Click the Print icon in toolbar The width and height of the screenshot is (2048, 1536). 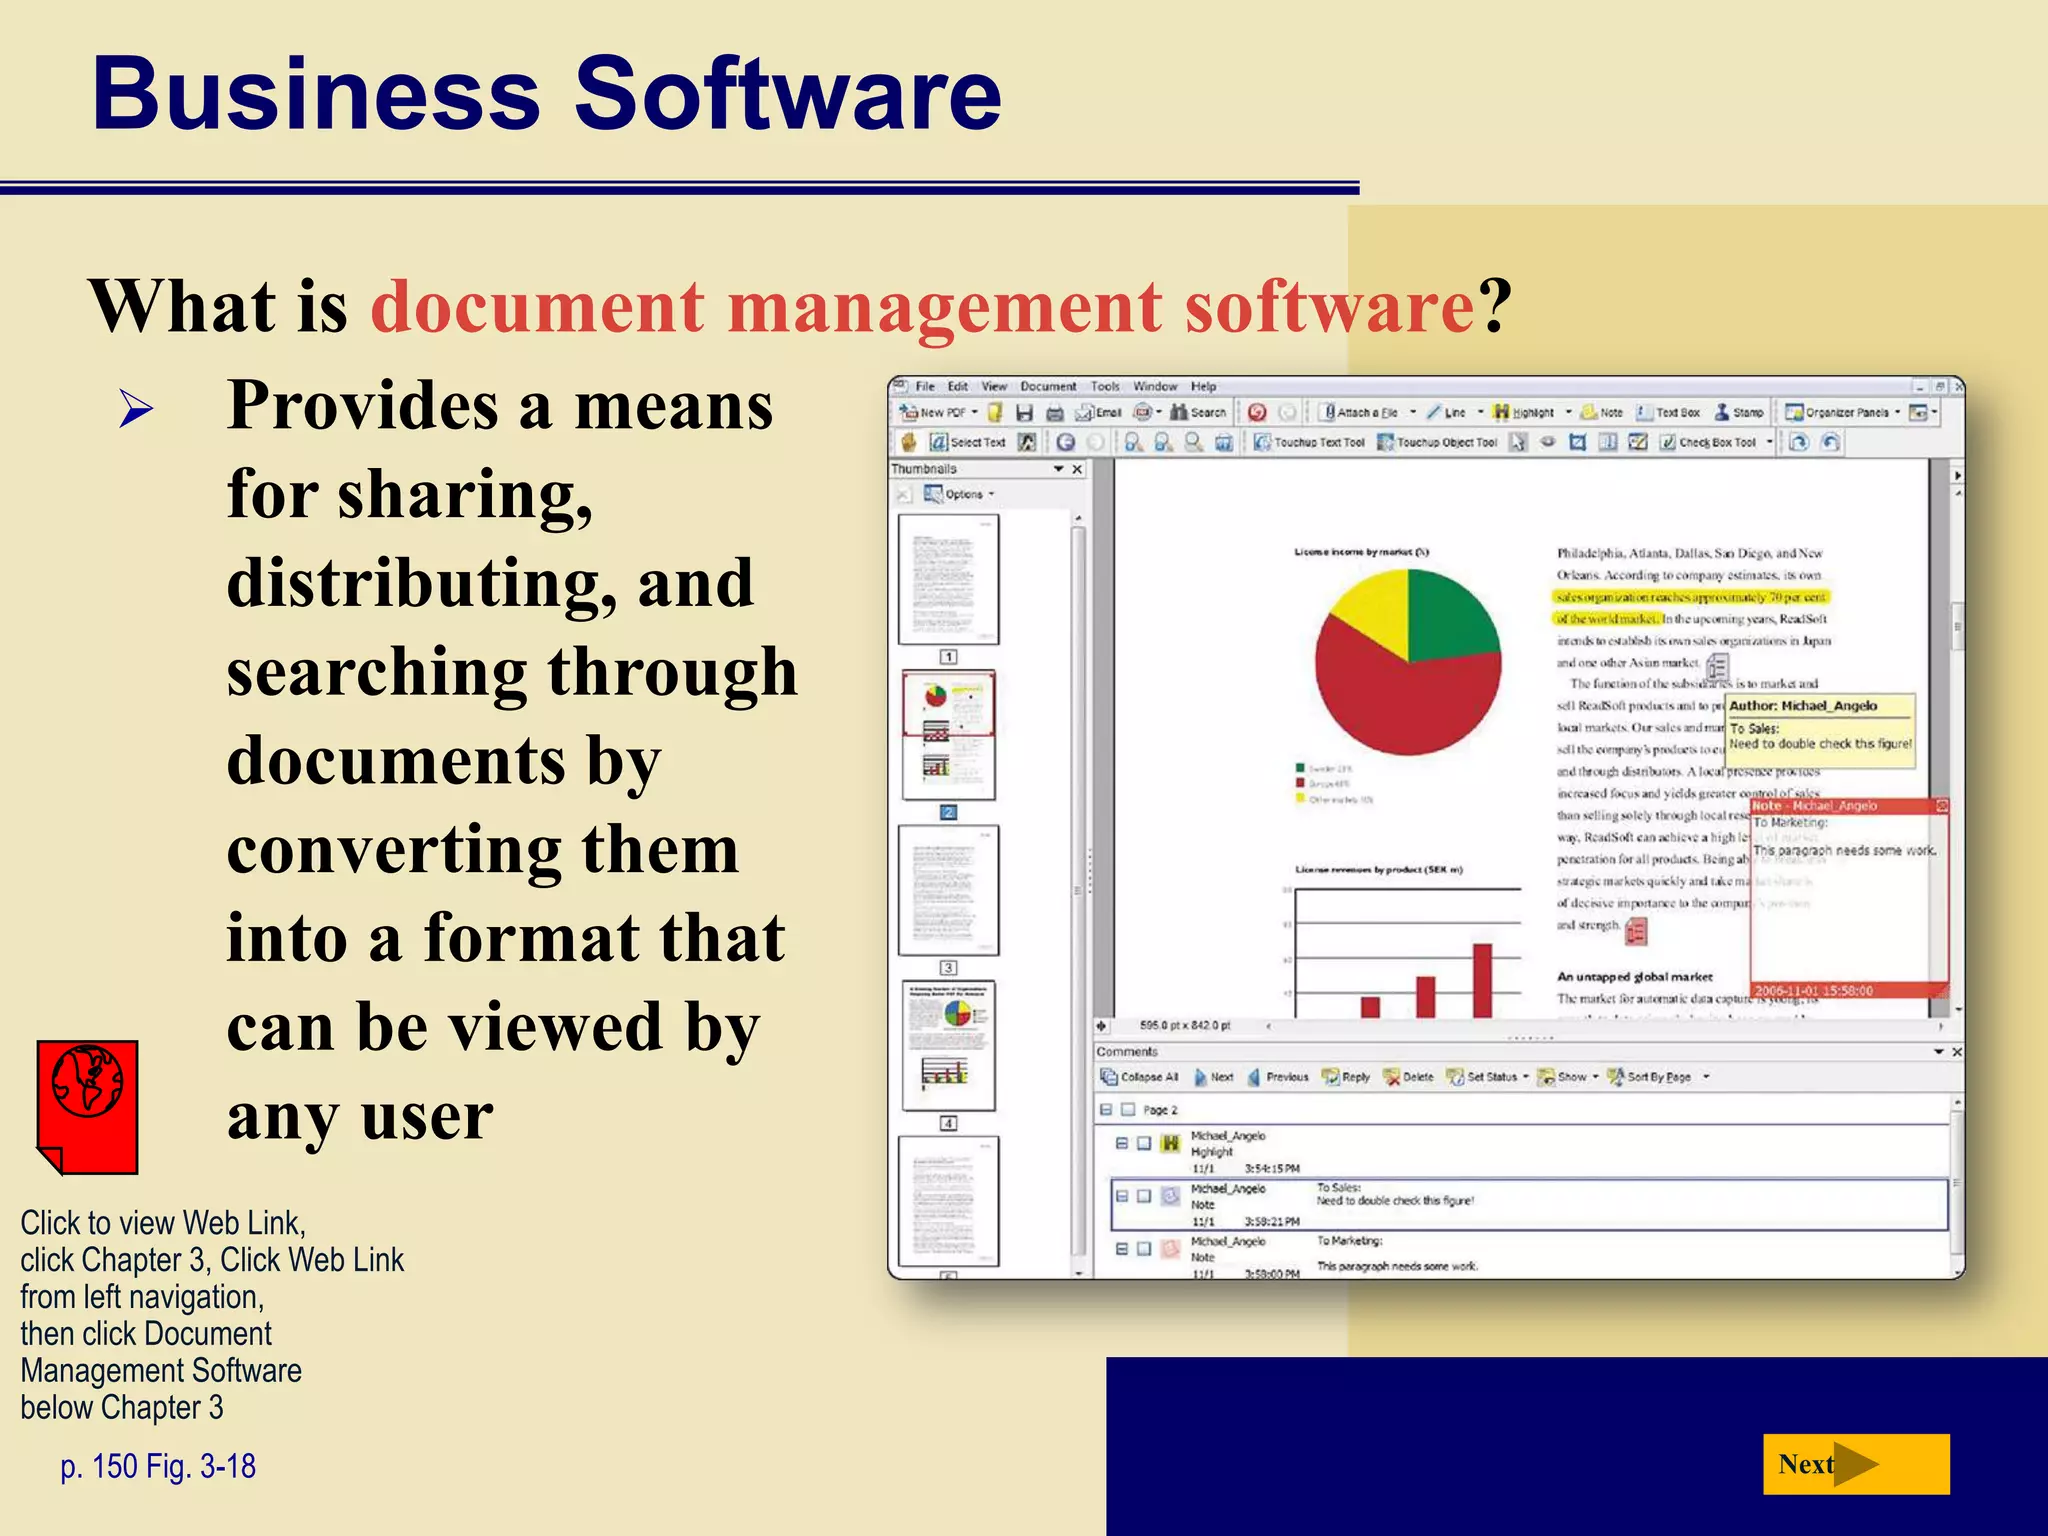click(1054, 412)
